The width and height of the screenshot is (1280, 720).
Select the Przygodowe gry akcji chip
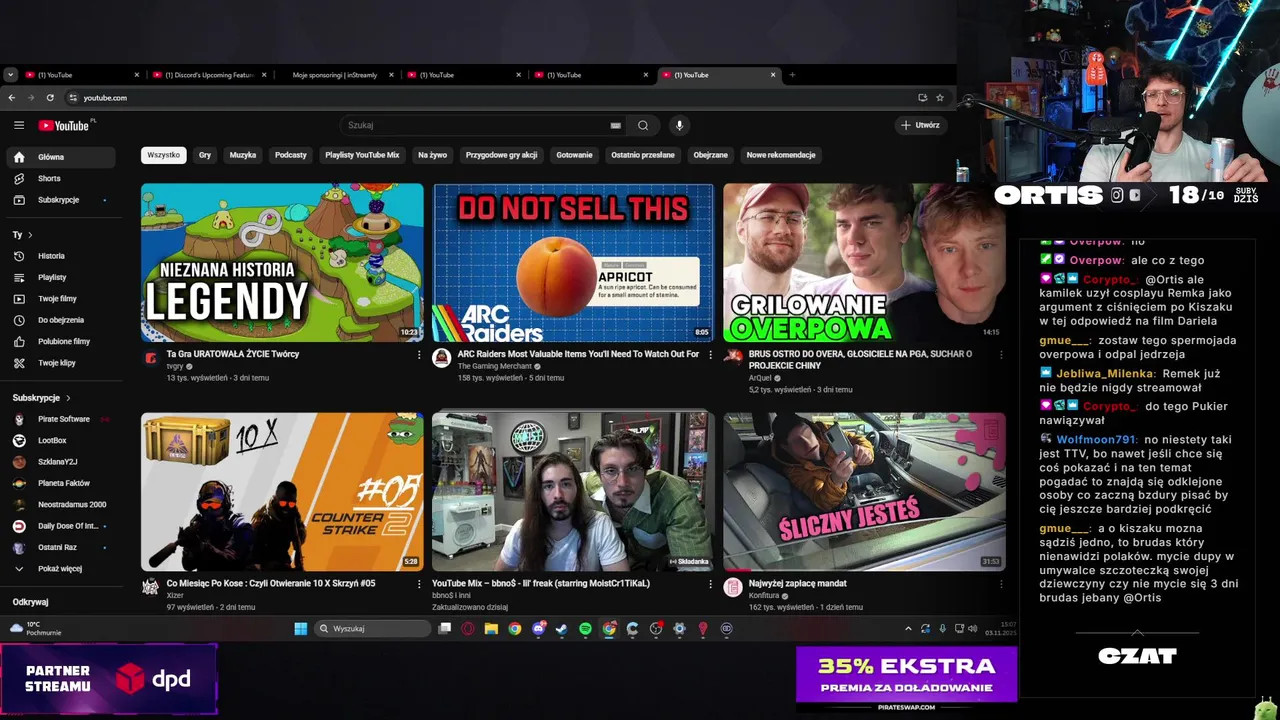coord(501,155)
